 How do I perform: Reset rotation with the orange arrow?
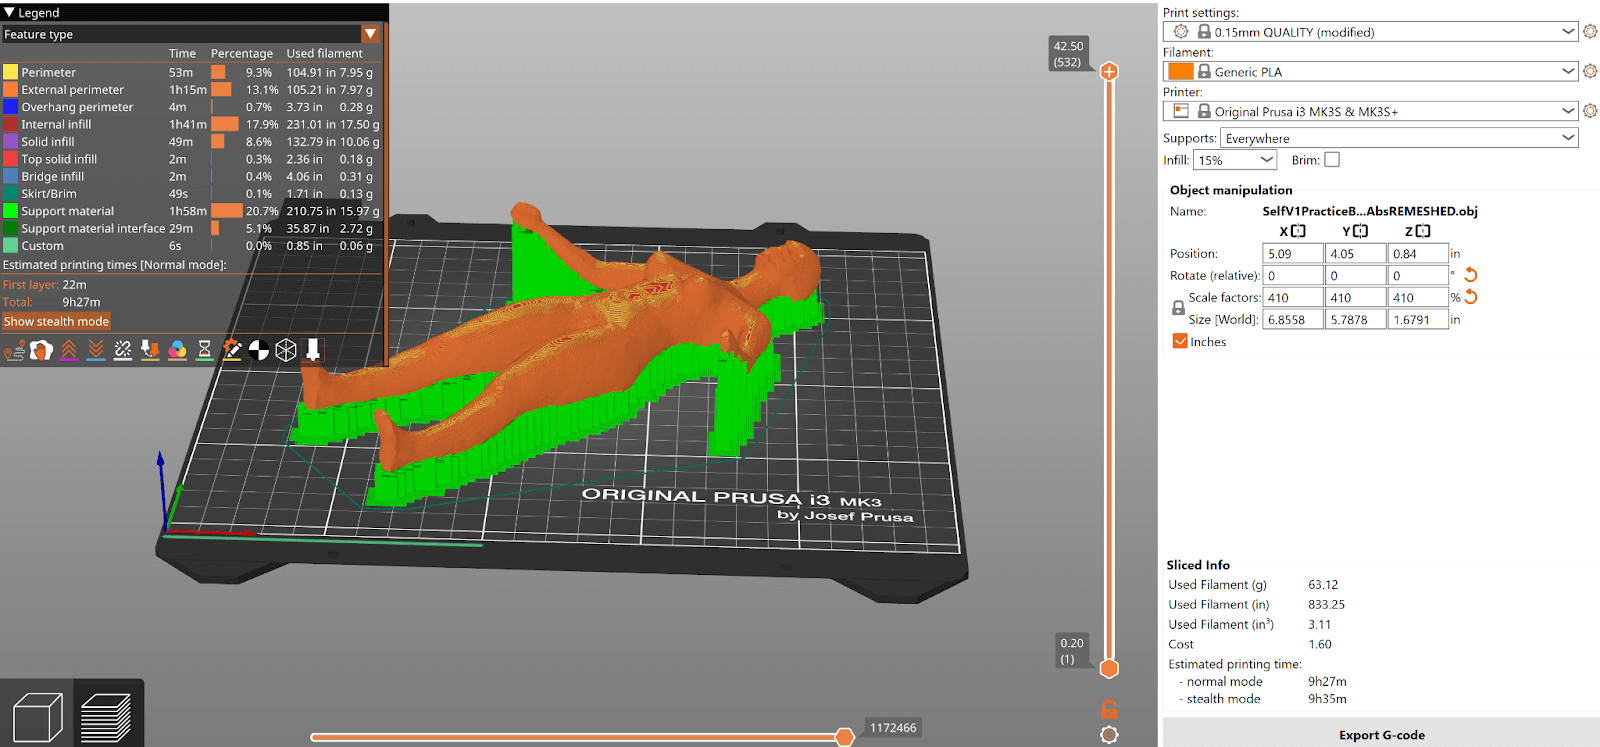click(1471, 275)
